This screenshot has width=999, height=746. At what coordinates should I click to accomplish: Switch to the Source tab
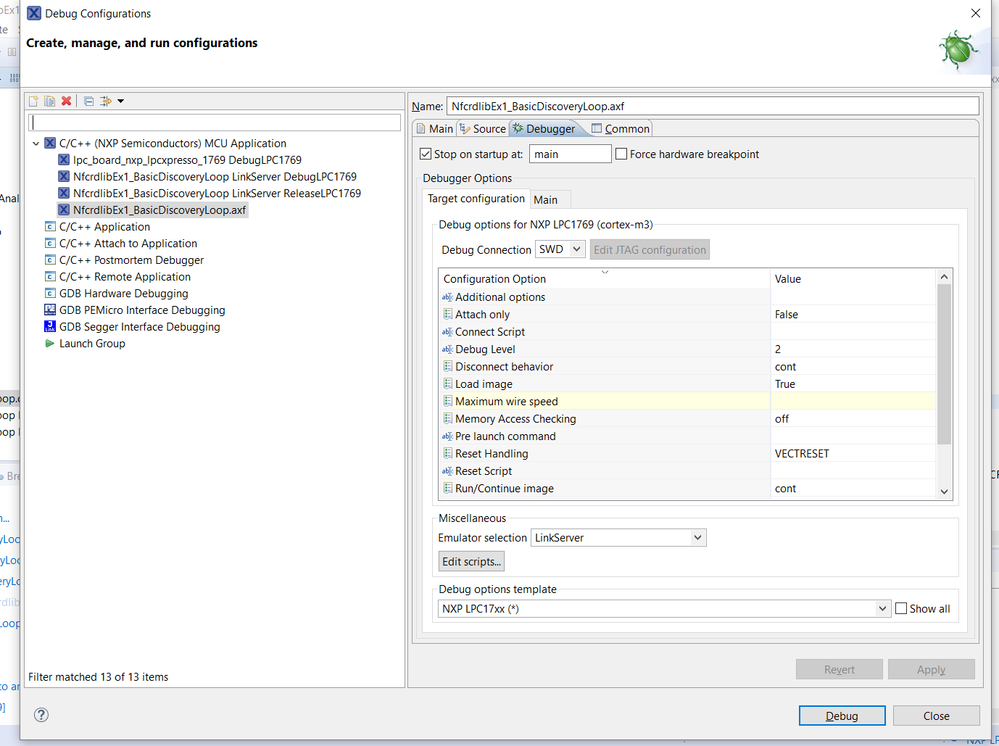pos(482,128)
